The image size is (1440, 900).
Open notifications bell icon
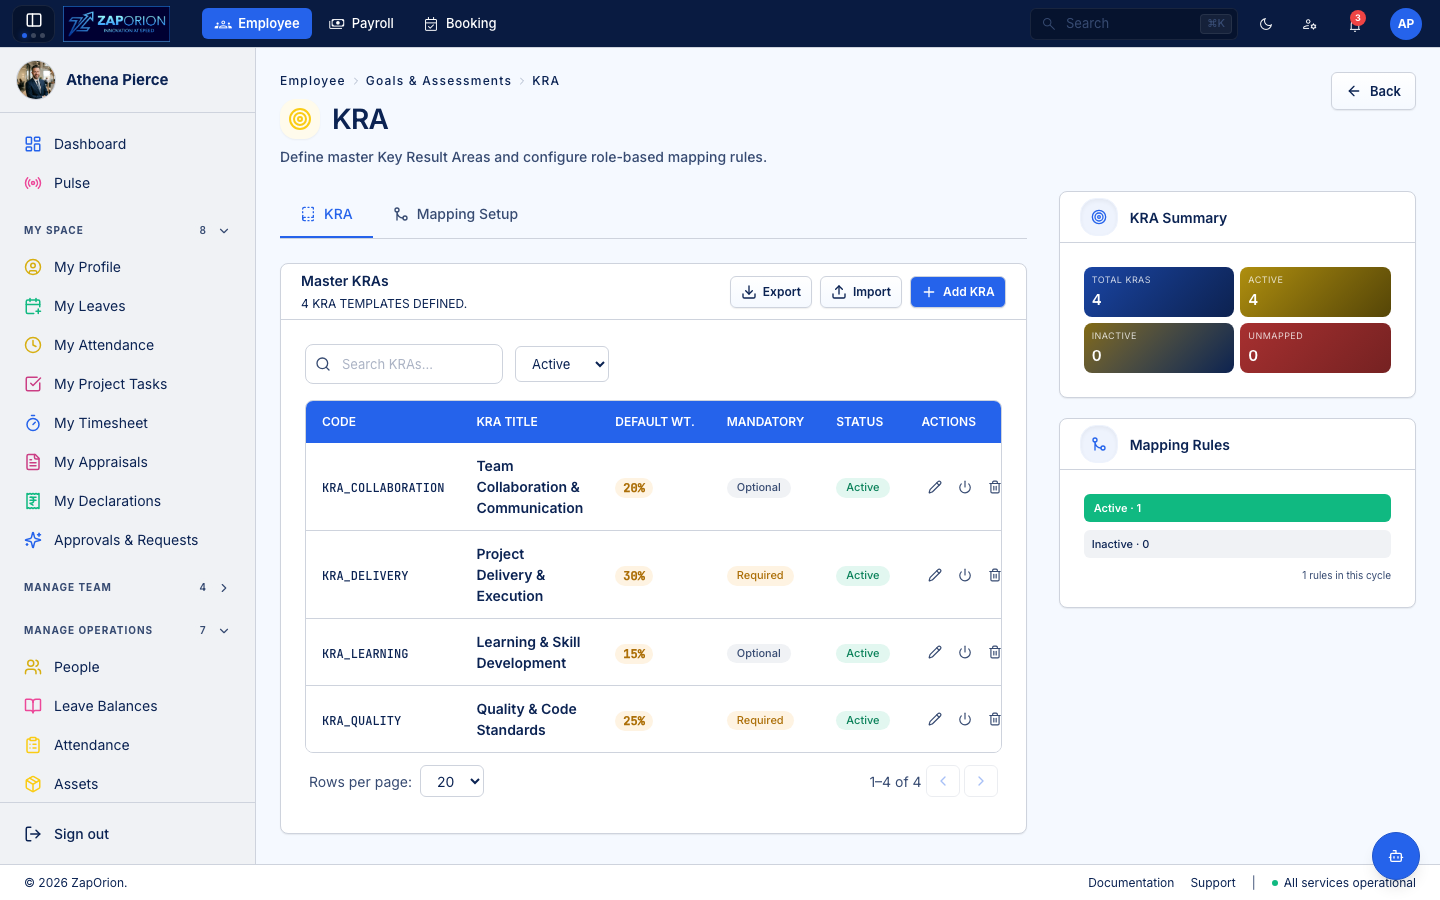(1354, 24)
